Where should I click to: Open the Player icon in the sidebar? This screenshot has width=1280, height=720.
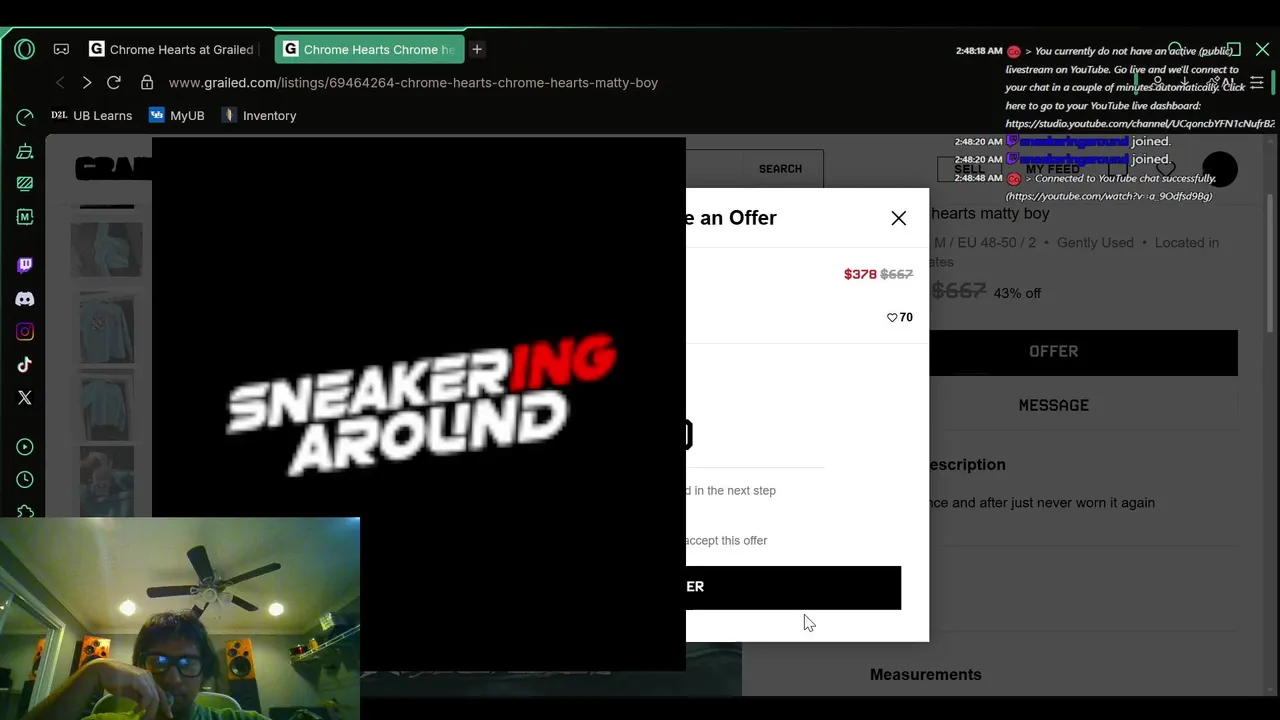pyautogui.click(x=25, y=447)
